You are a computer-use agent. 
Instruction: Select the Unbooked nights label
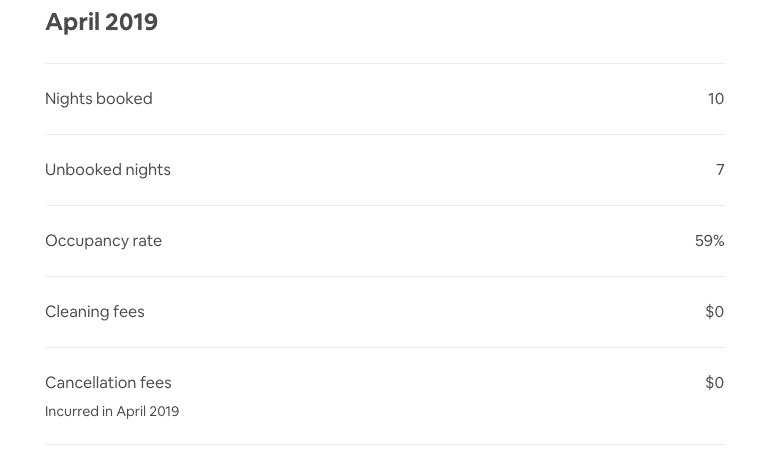108,170
